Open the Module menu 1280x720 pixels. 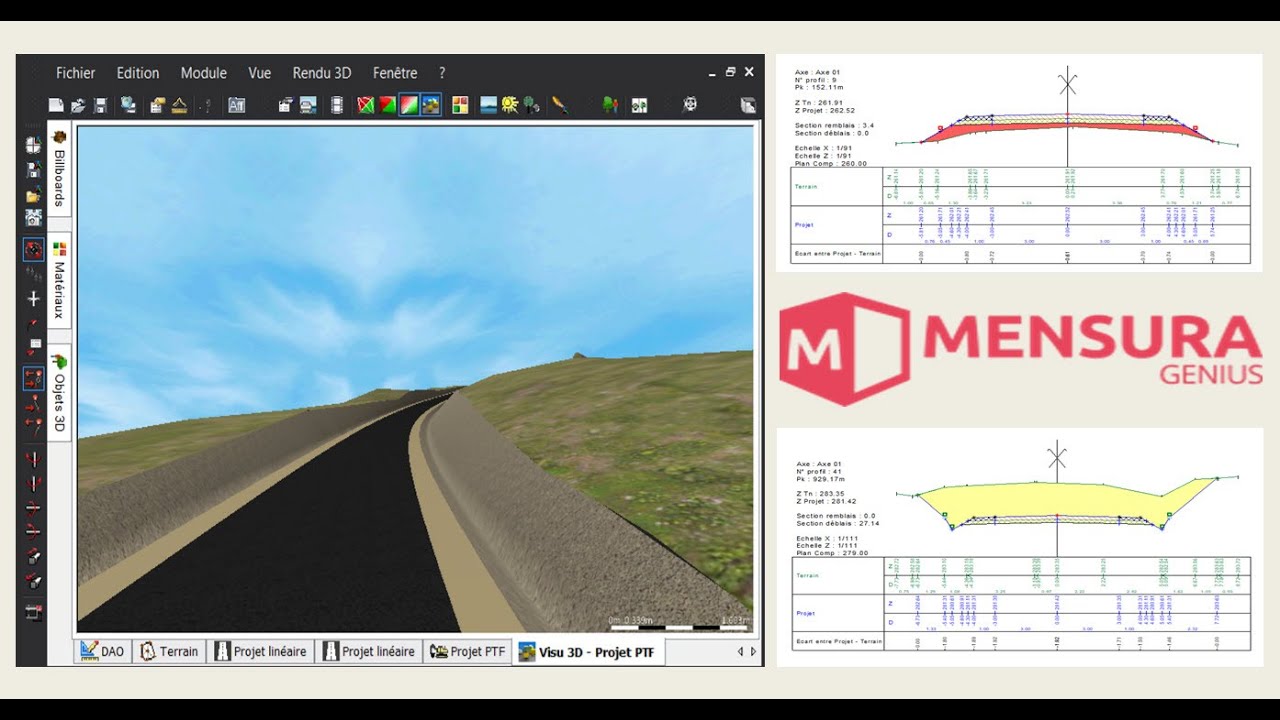(x=204, y=73)
